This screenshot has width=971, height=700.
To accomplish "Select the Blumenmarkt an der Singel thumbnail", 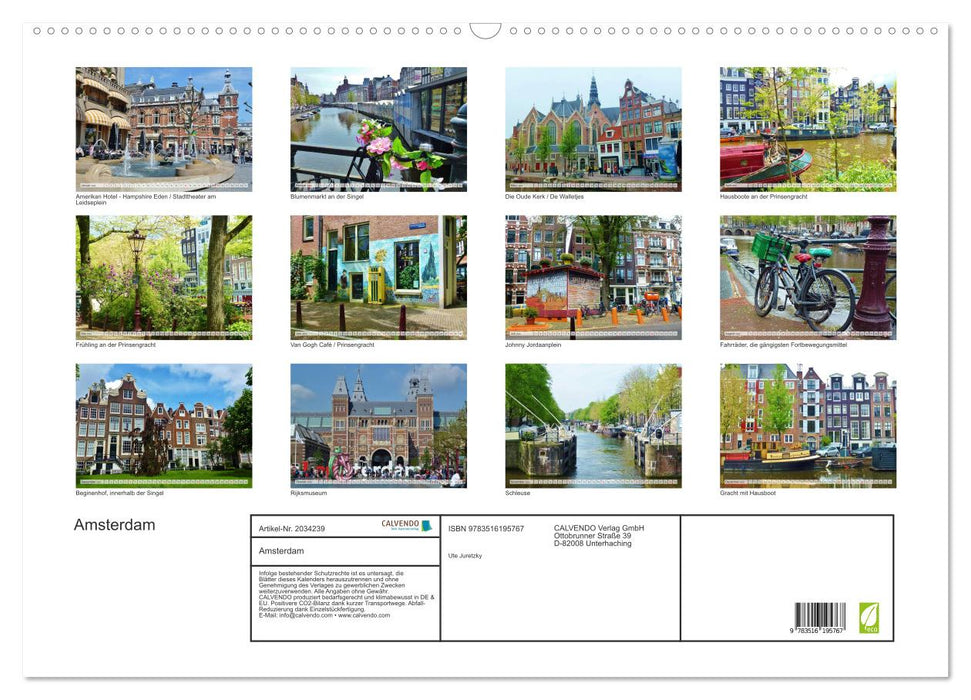I will click(378, 128).
